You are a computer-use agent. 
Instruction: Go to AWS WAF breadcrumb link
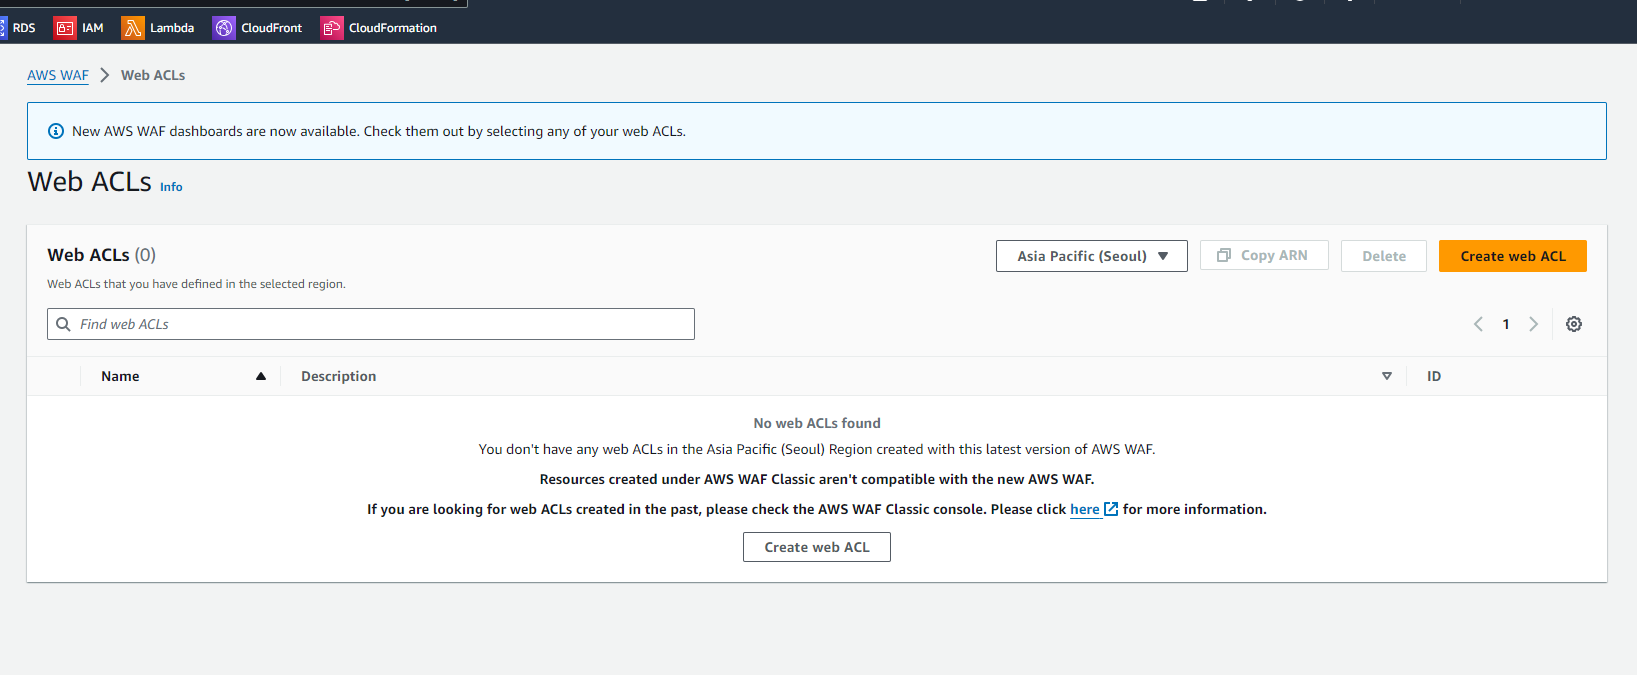pos(58,75)
